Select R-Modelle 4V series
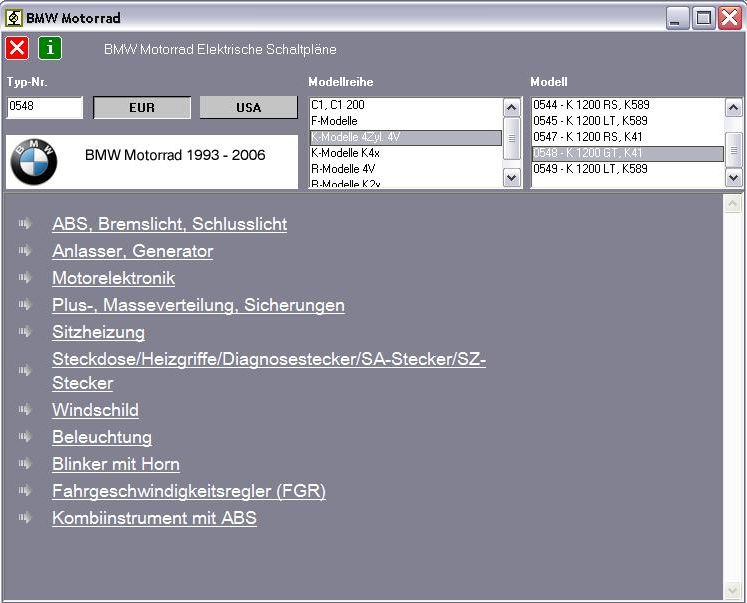 (x=406, y=169)
